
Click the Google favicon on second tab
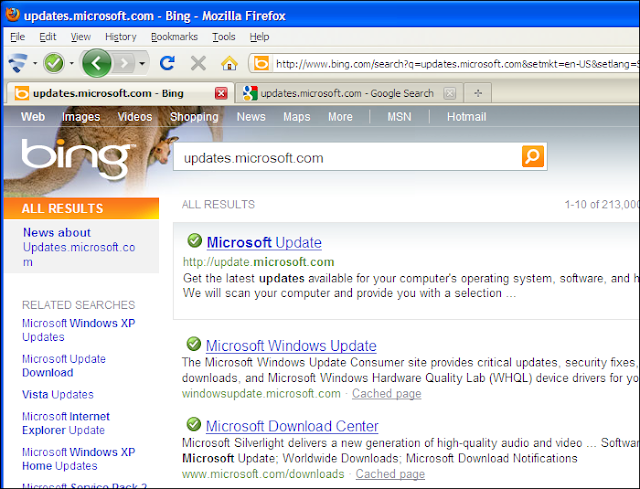point(250,93)
